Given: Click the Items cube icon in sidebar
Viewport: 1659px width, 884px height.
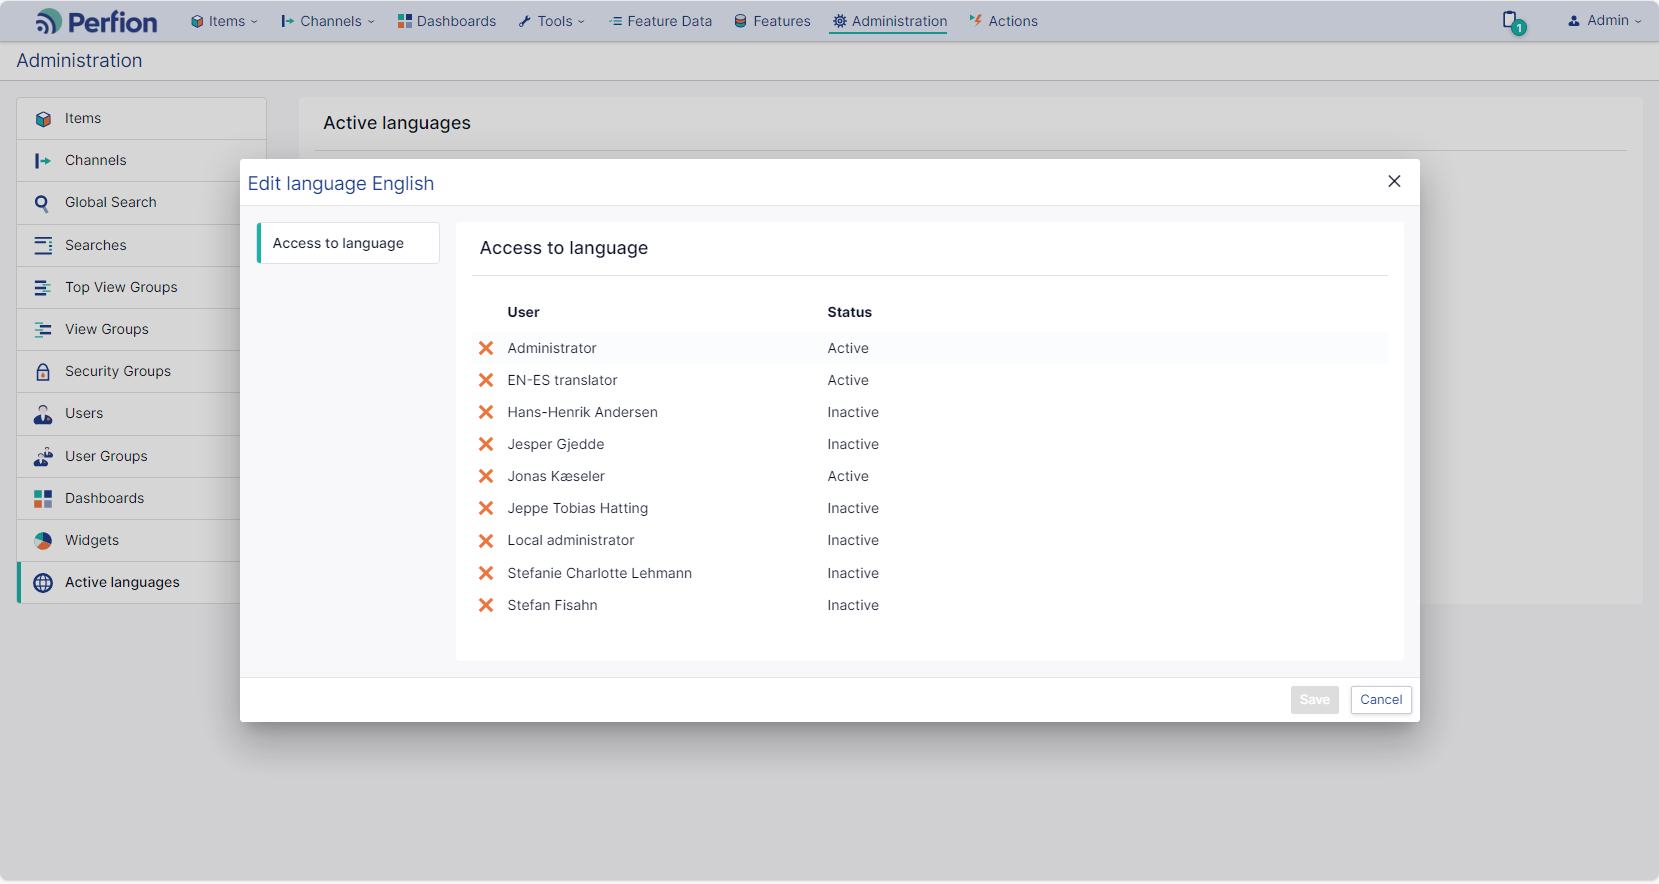Looking at the screenshot, I should click(x=43, y=119).
